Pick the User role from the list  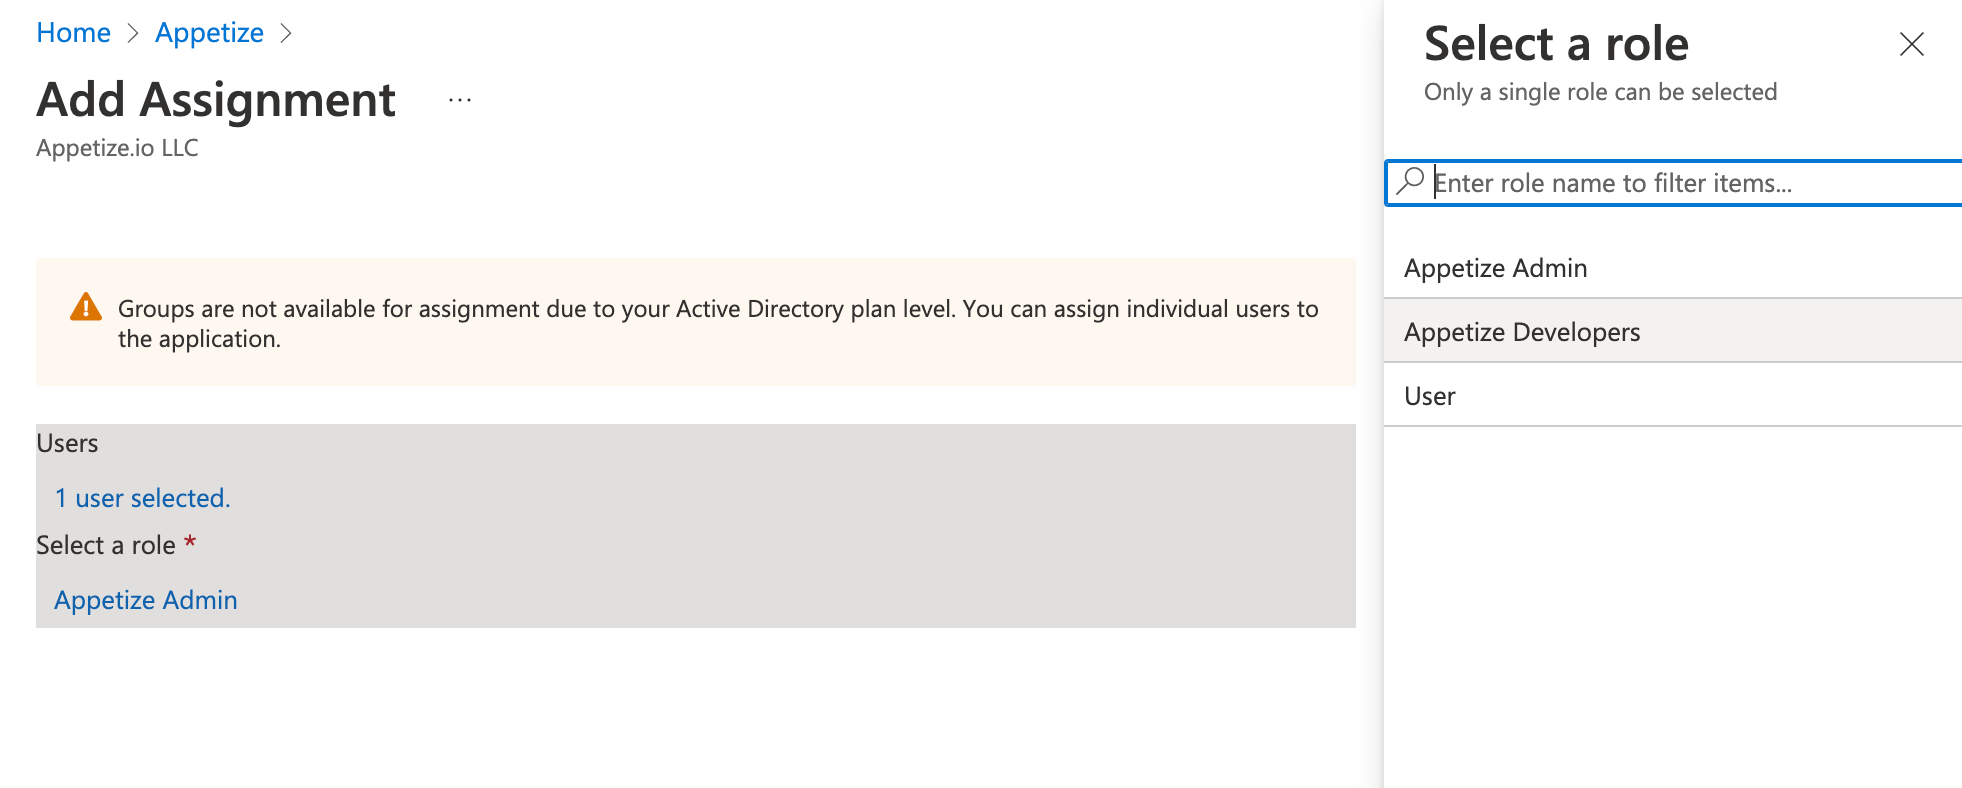pyautogui.click(x=1429, y=396)
